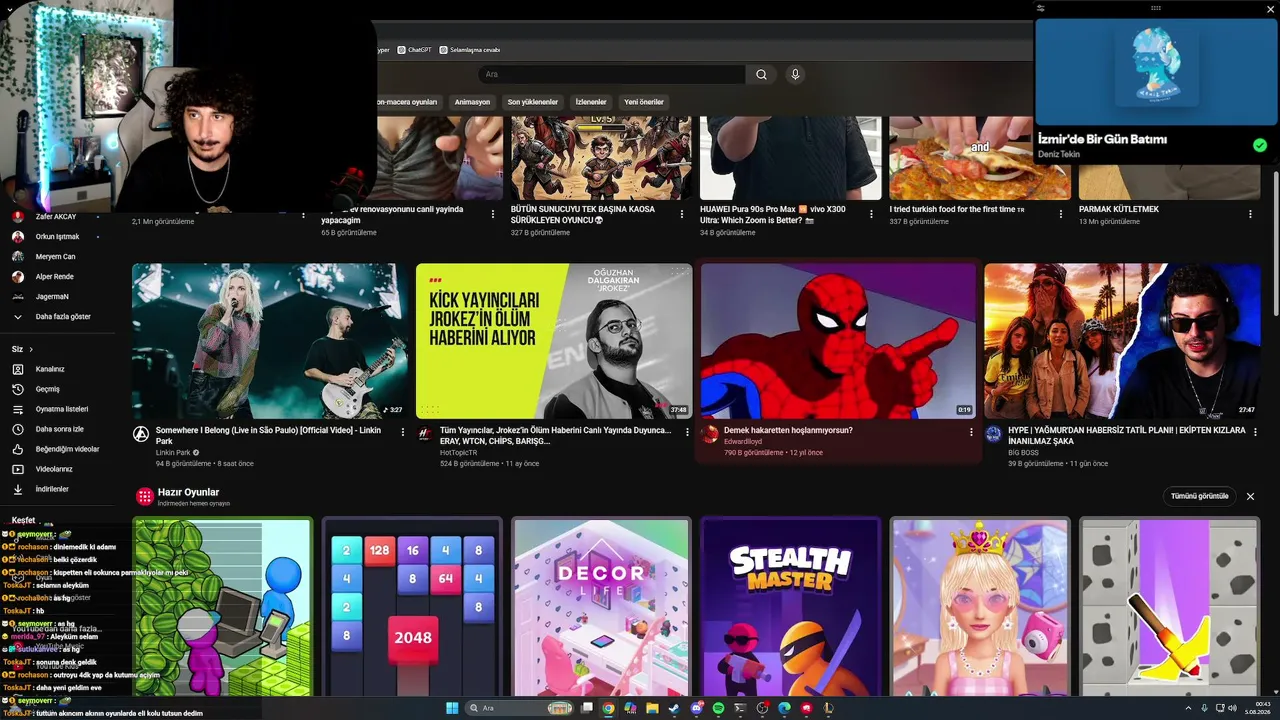The image size is (1280, 720).
Task: Open the Edwardlloyd channel link
Action: coord(743,441)
